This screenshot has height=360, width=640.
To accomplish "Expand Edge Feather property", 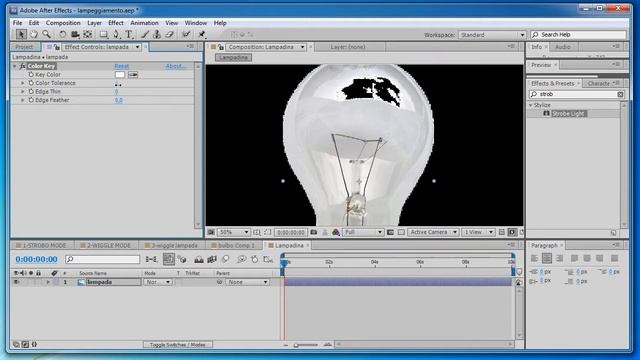I will [23, 100].
